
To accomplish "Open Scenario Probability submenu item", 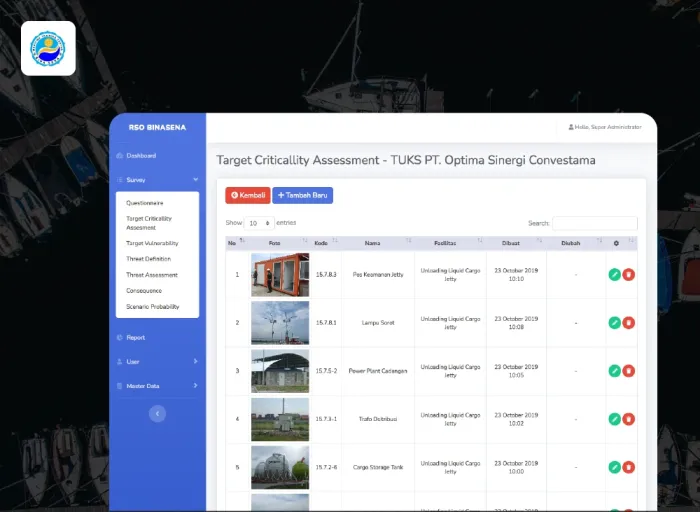I will pos(153,307).
